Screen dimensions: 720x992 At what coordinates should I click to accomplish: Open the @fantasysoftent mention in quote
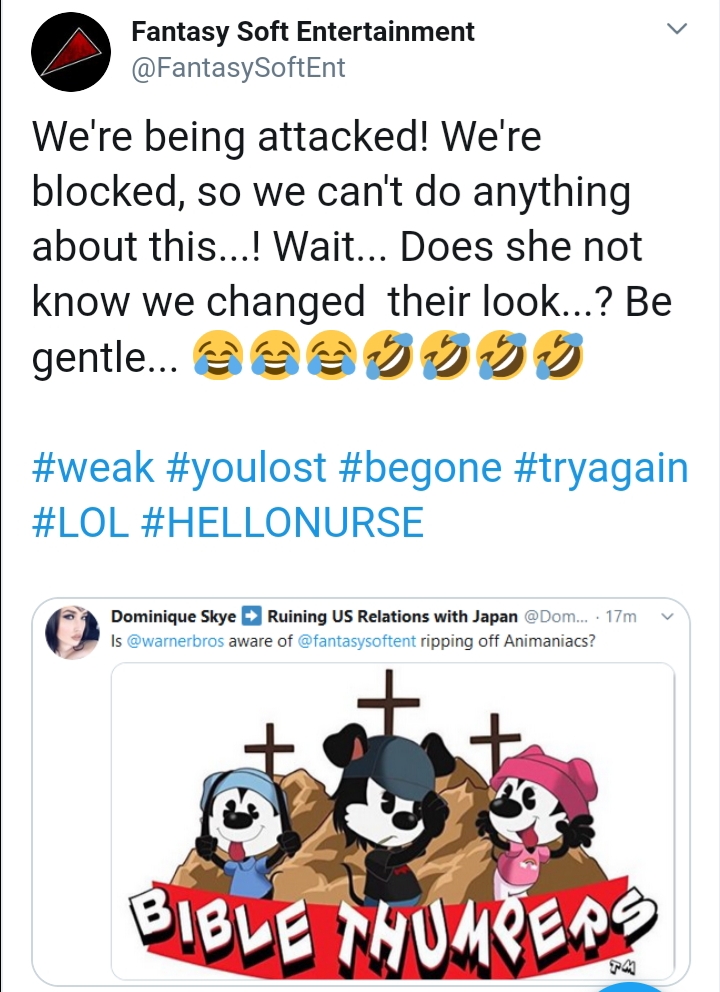356,641
